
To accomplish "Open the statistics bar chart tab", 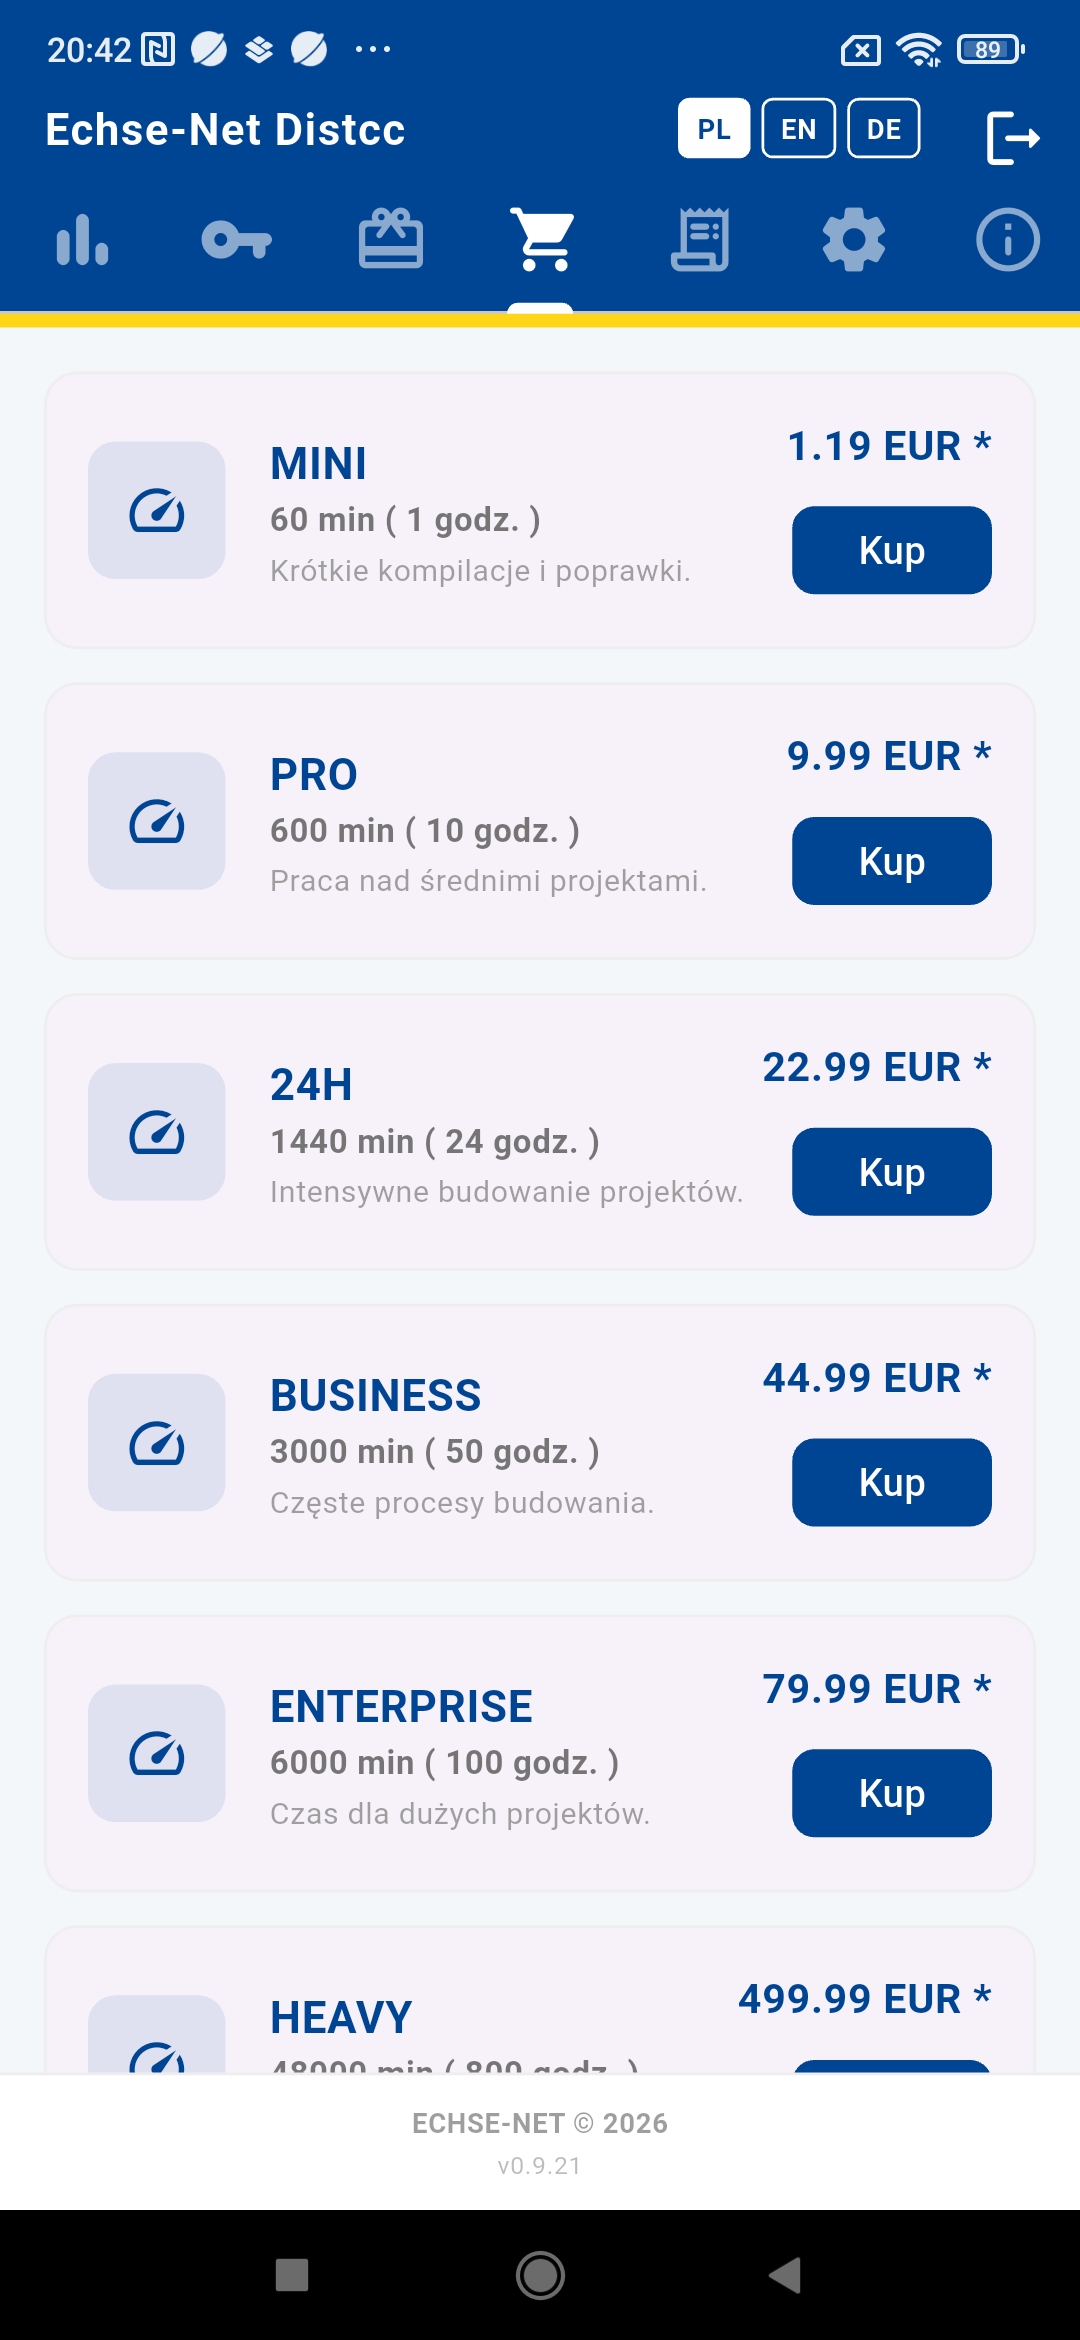I will (83, 240).
